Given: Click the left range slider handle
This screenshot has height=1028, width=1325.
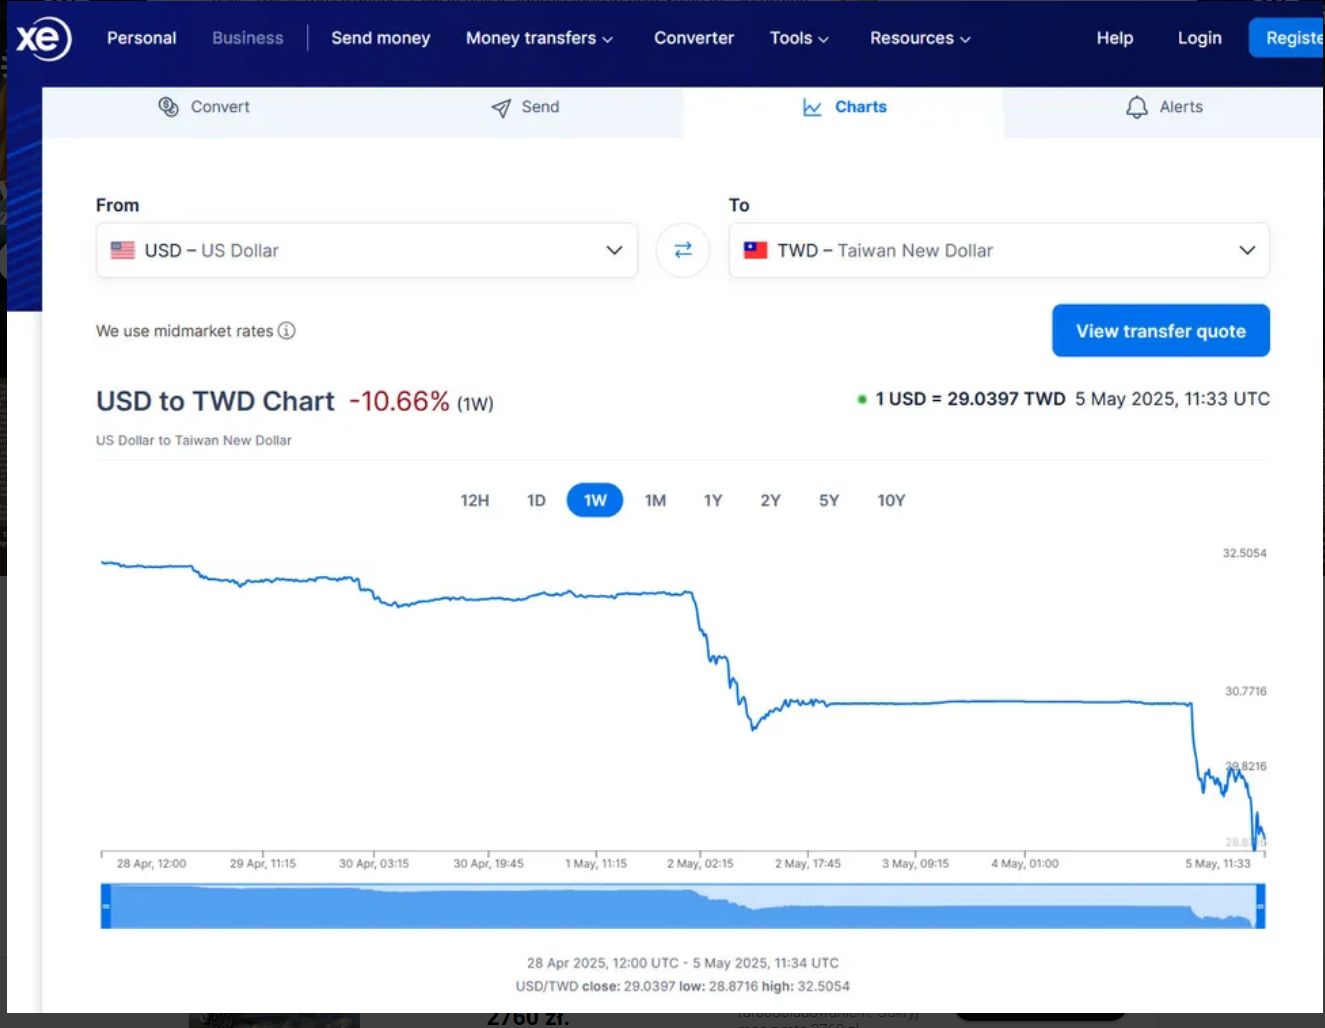Looking at the screenshot, I should [105, 906].
